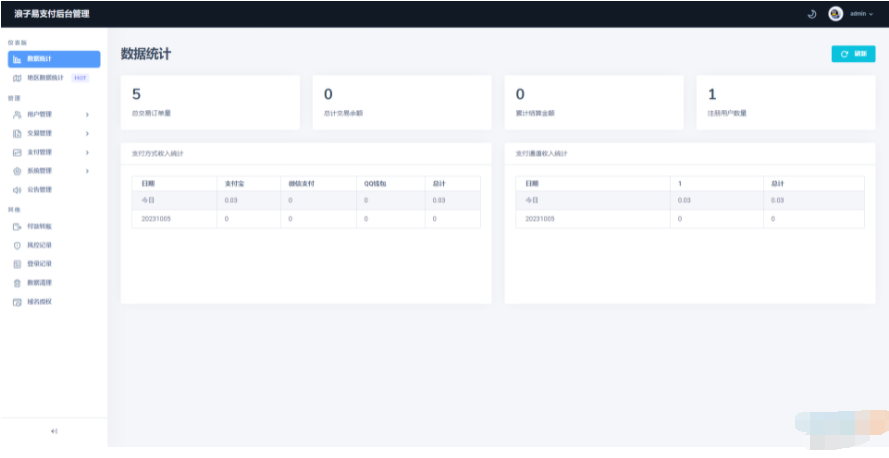Open 域名授权 in the sidebar

click(39, 301)
